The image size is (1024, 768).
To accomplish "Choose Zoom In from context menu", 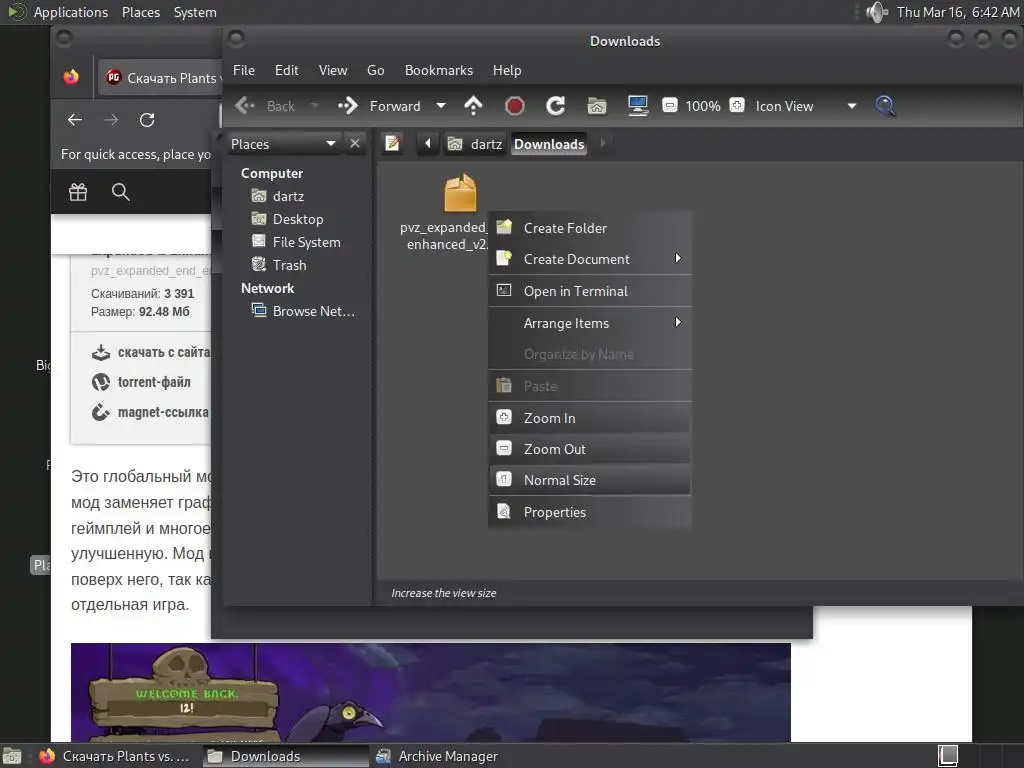I will (590, 417).
